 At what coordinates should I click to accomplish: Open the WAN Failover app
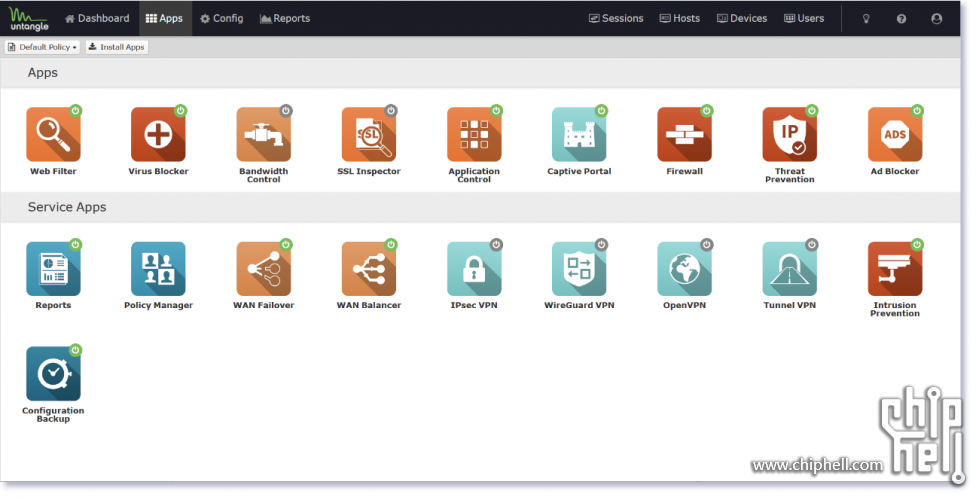tap(263, 269)
